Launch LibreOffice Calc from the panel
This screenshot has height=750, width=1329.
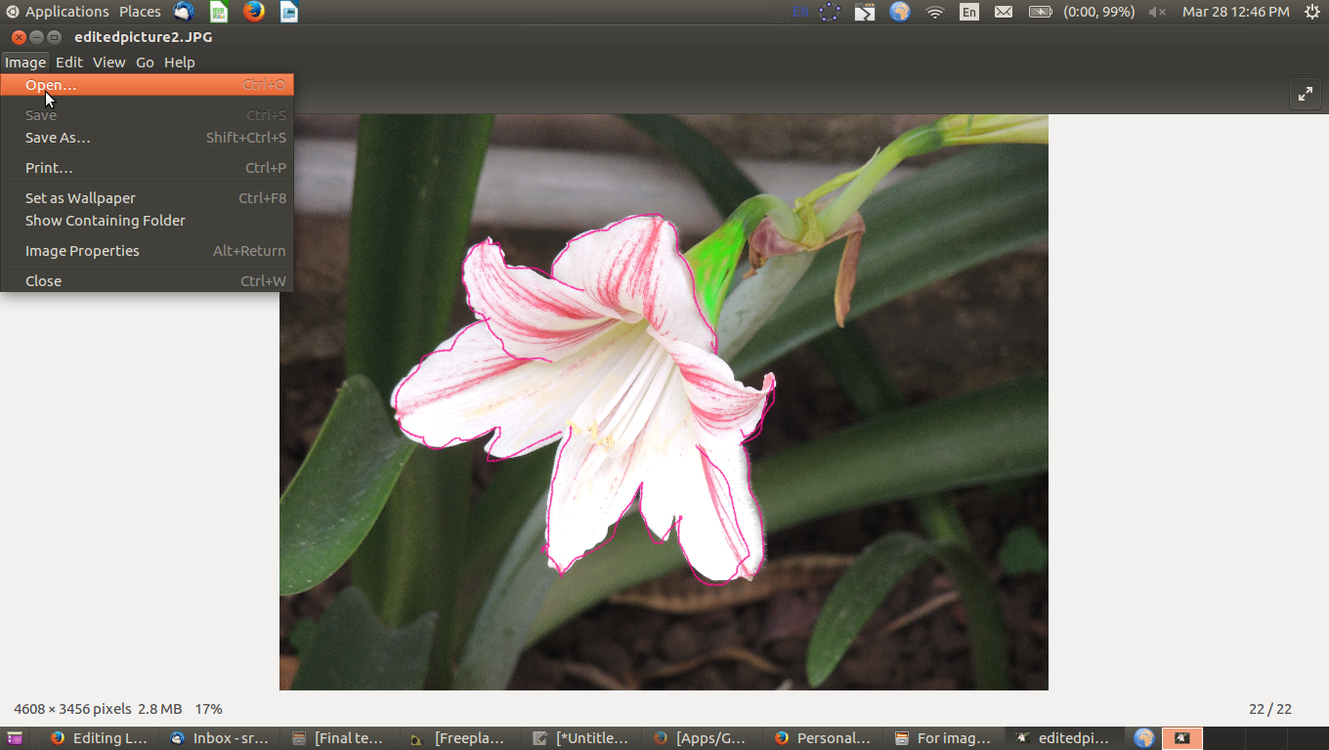tap(219, 11)
